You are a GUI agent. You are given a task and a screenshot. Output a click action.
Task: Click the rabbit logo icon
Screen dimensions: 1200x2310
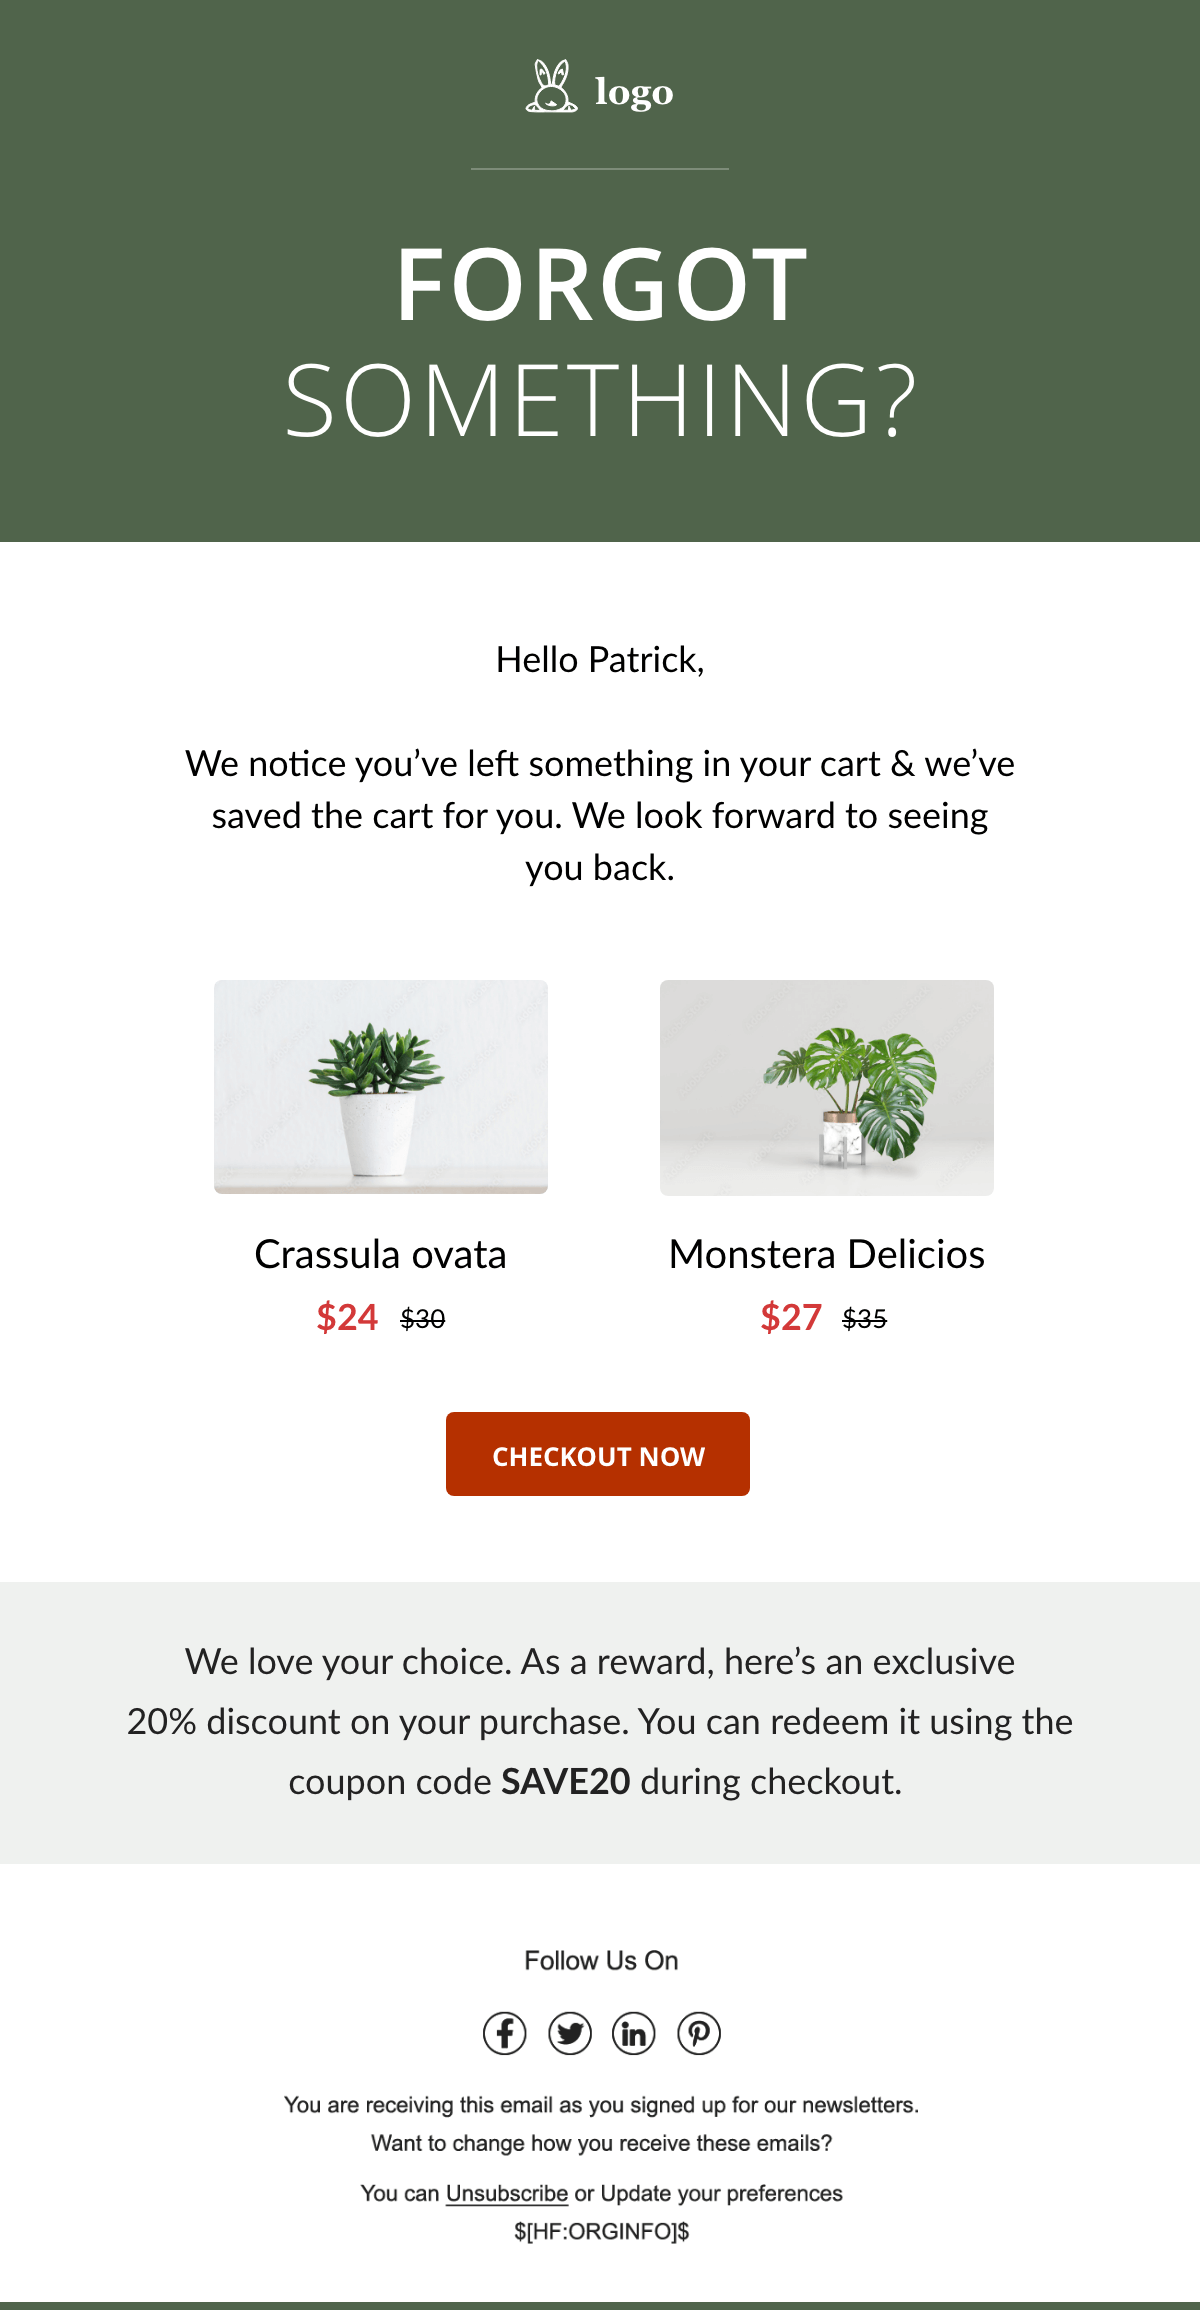click(x=551, y=87)
